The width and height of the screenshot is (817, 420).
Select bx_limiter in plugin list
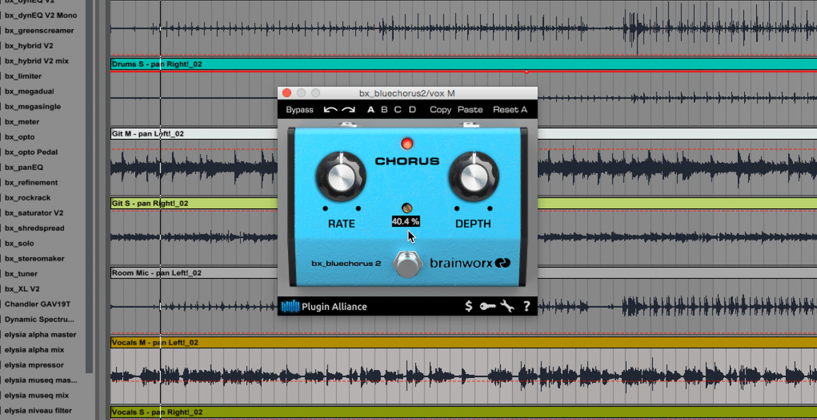tap(23, 76)
